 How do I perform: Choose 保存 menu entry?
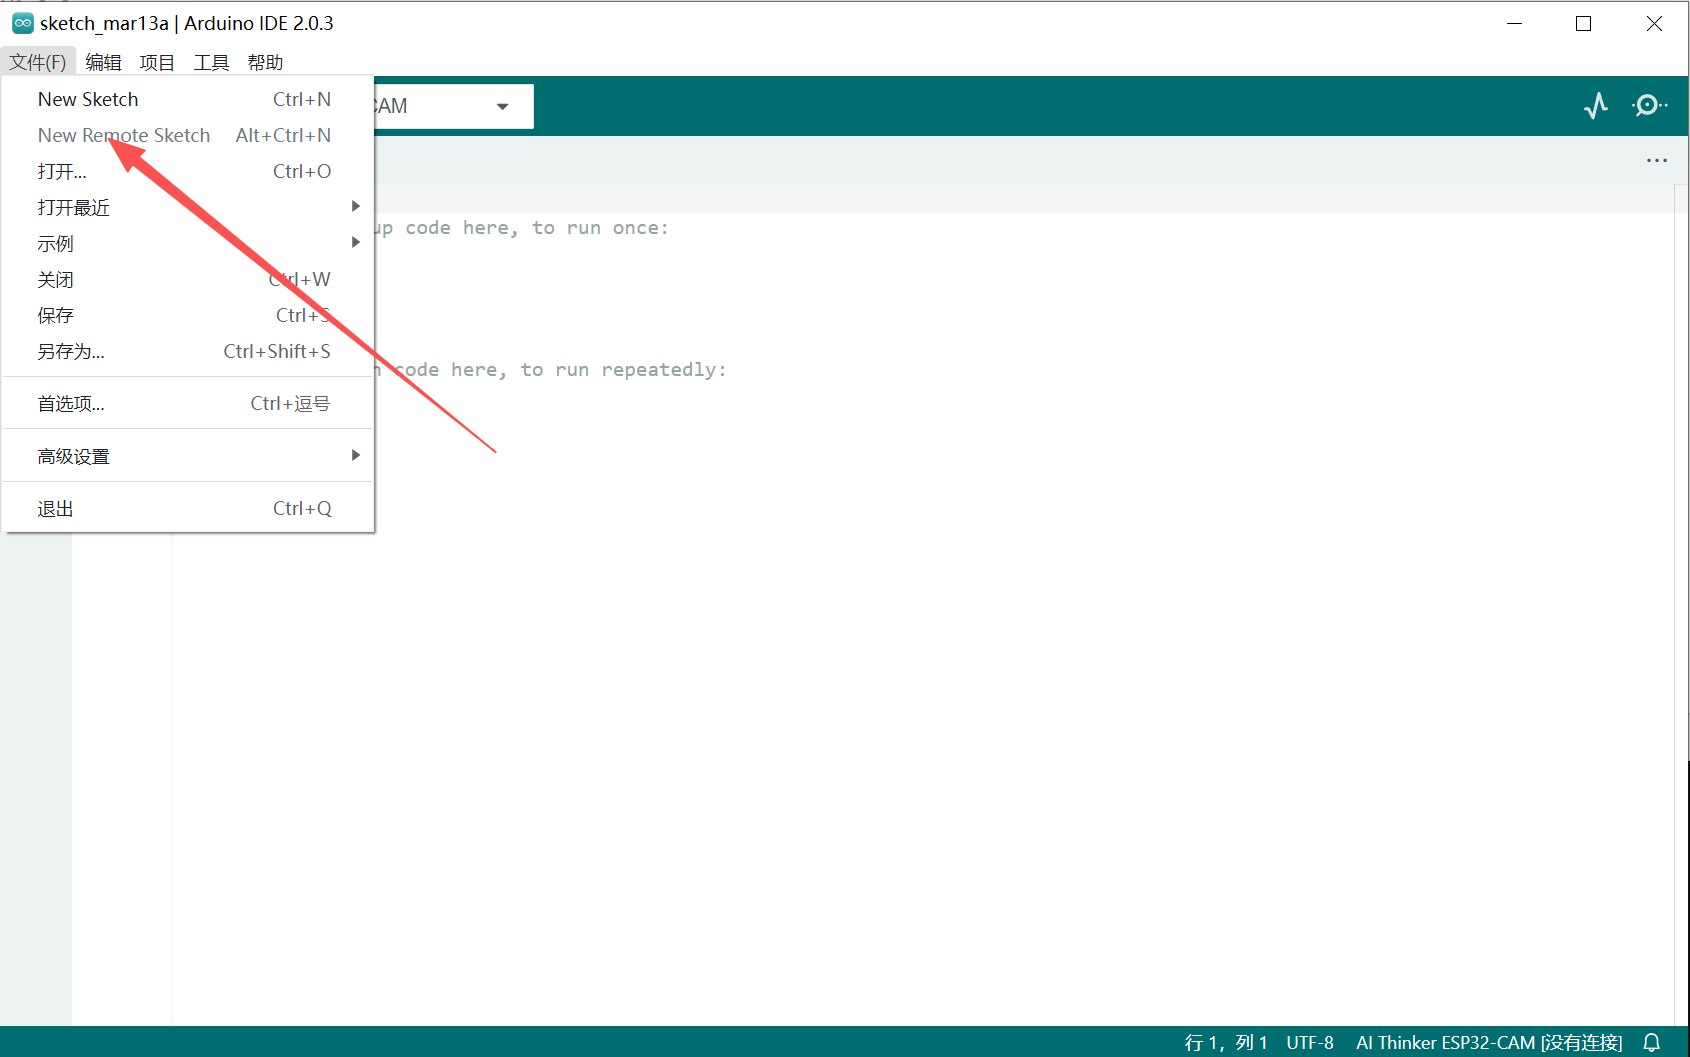pos(189,315)
